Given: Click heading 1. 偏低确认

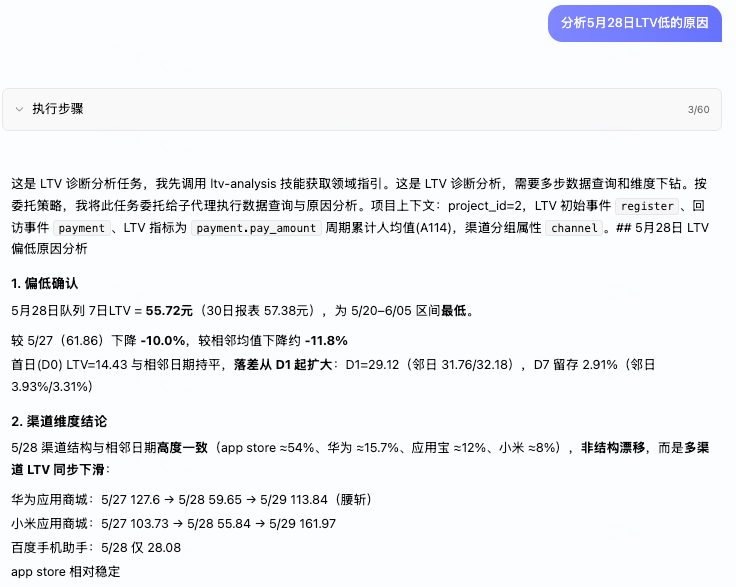Looking at the screenshot, I should point(45,283).
